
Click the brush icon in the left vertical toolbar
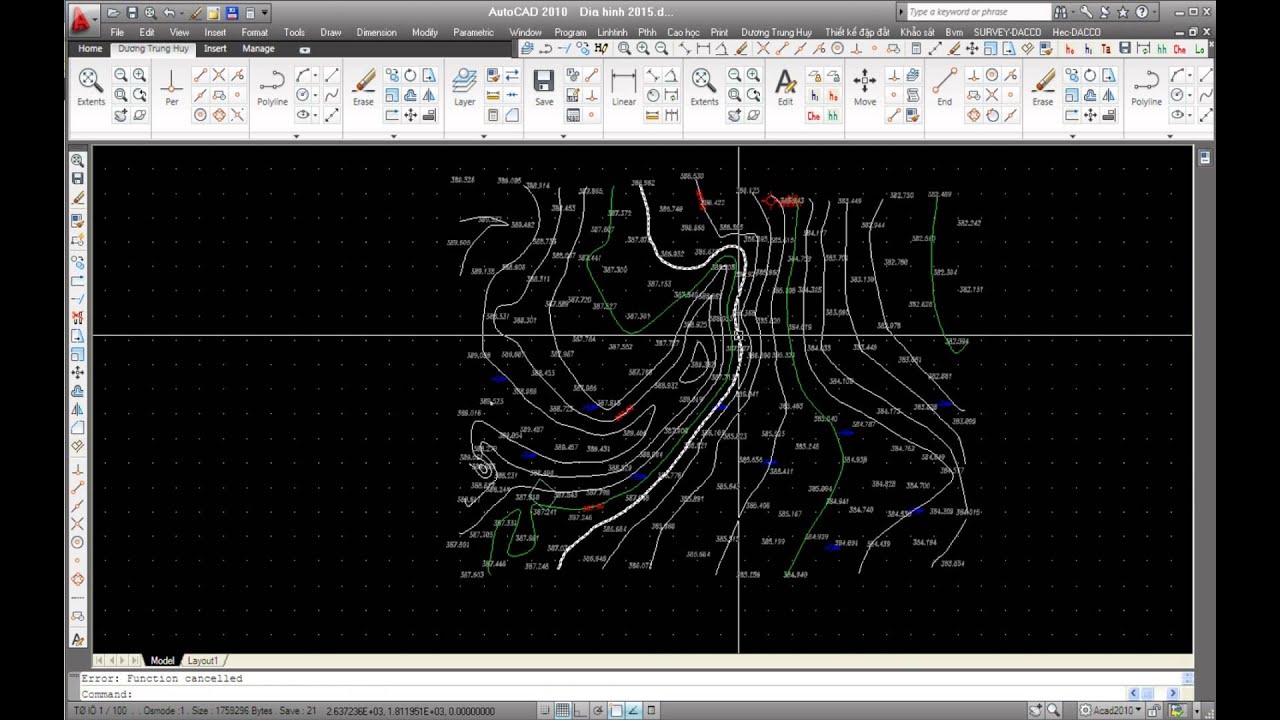(x=78, y=198)
